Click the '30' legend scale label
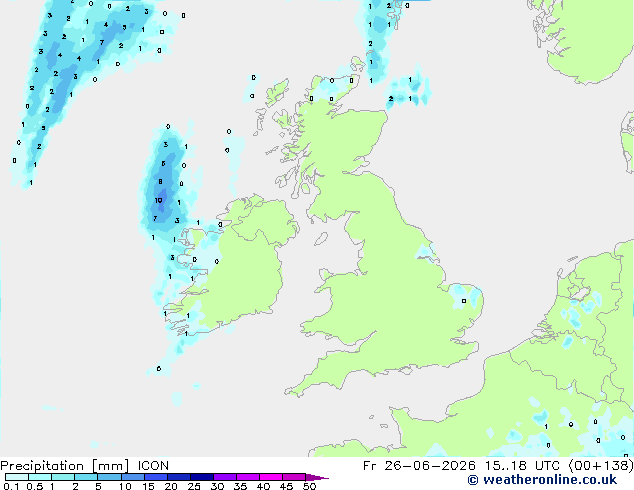This screenshot has width=634, height=490. coord(217,486)
